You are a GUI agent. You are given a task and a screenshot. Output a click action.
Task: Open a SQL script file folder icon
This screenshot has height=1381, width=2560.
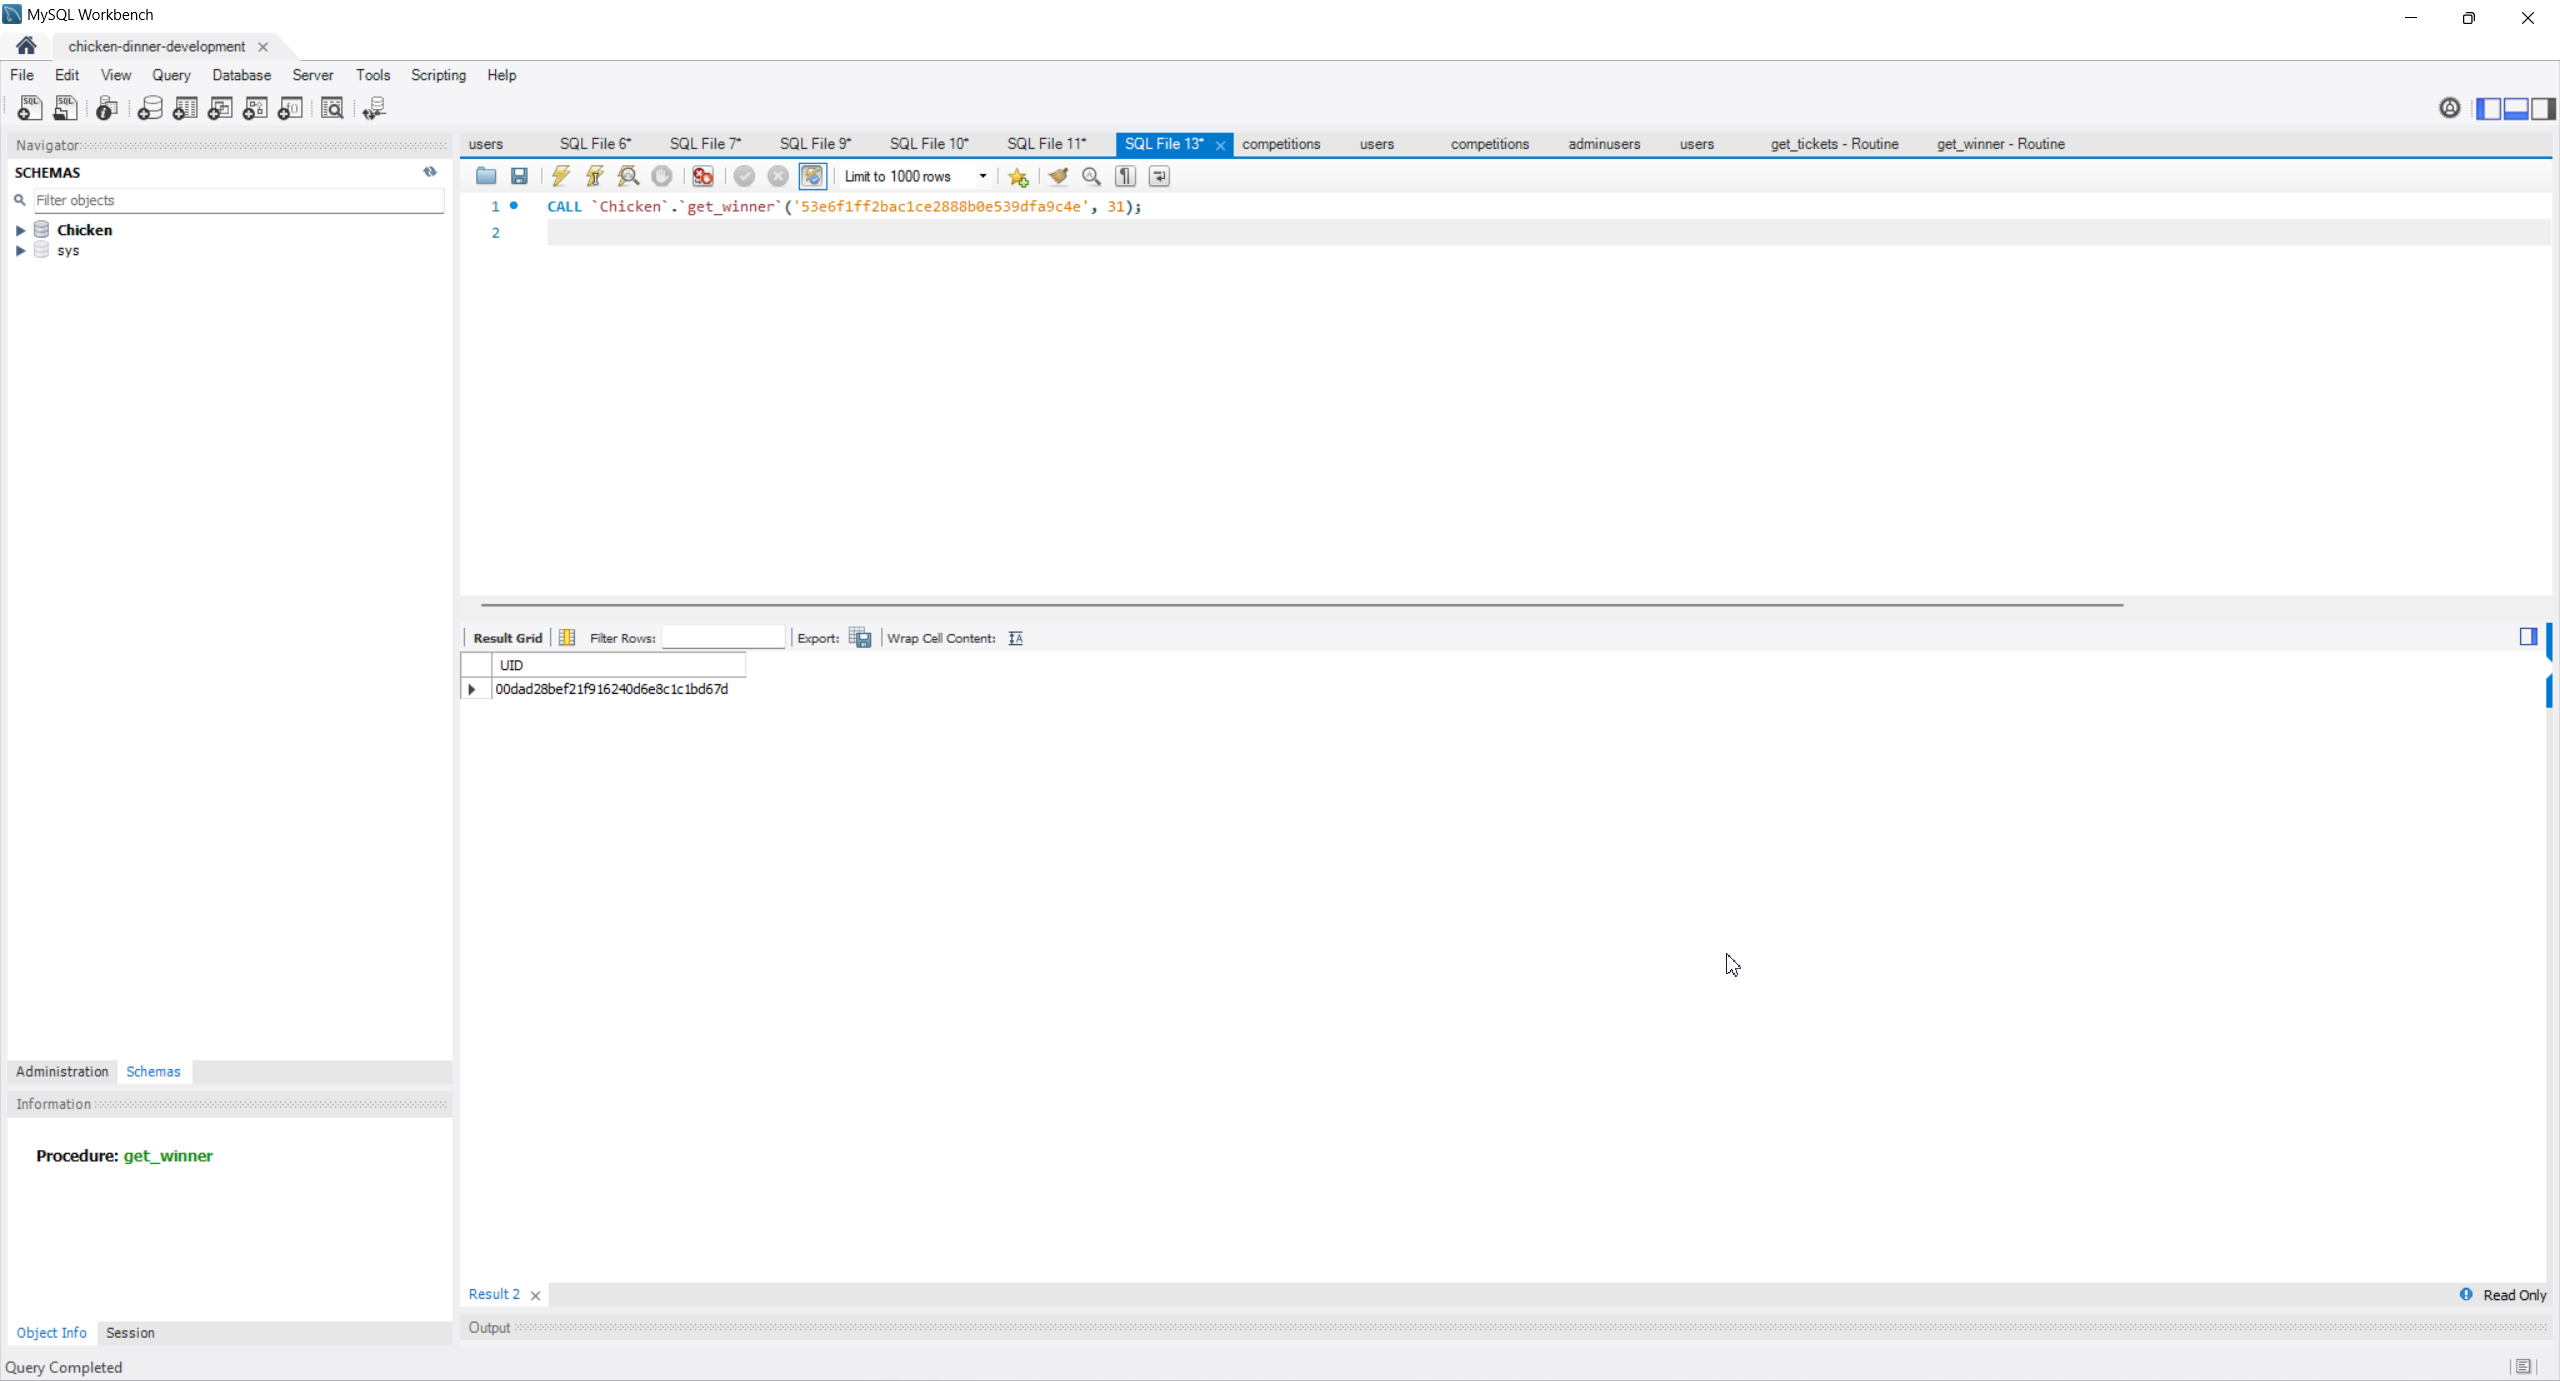click(x=486, y=176)
